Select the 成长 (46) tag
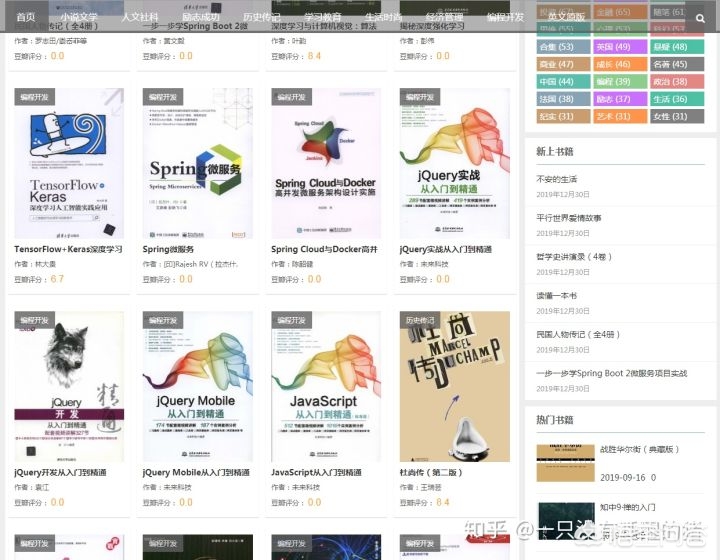The height and width of the screenshot is (560, 720). 620,64
